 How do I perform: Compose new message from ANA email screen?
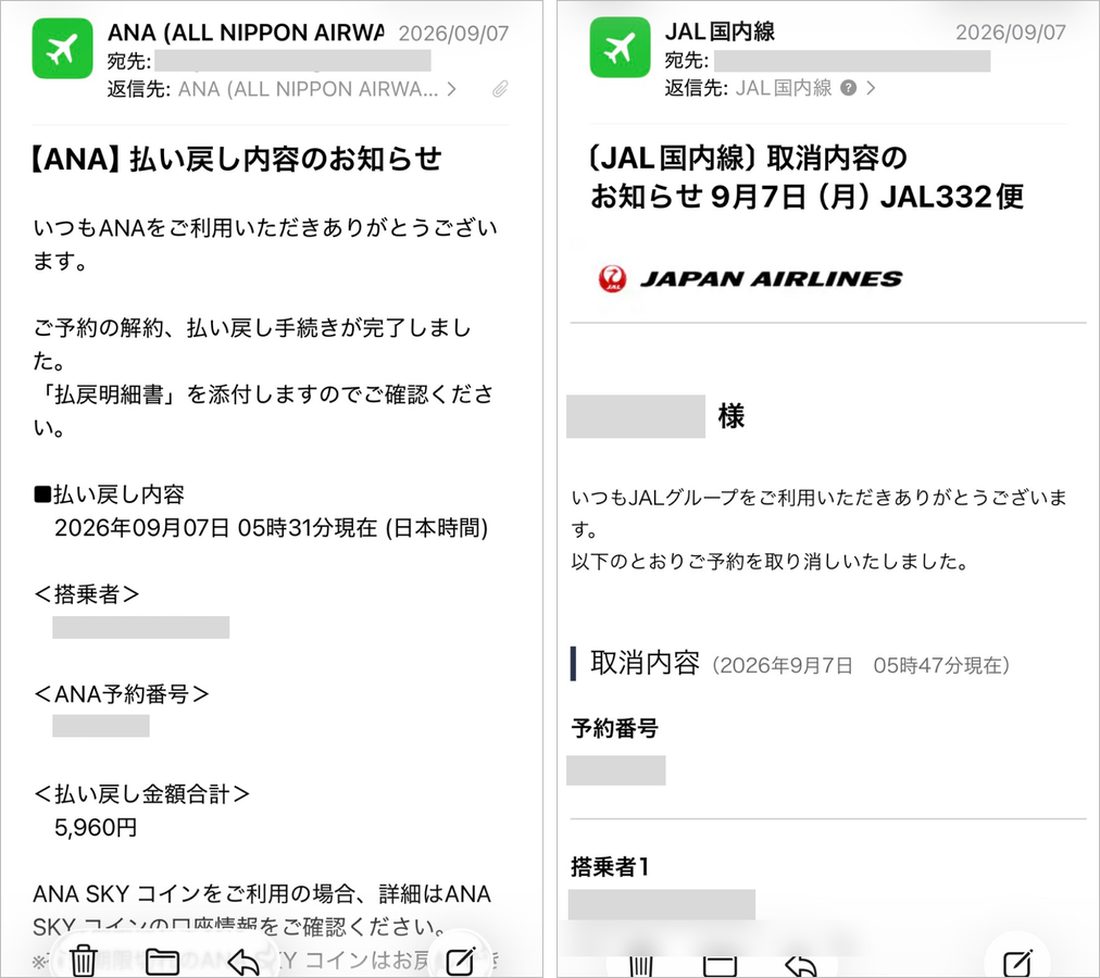461,960
